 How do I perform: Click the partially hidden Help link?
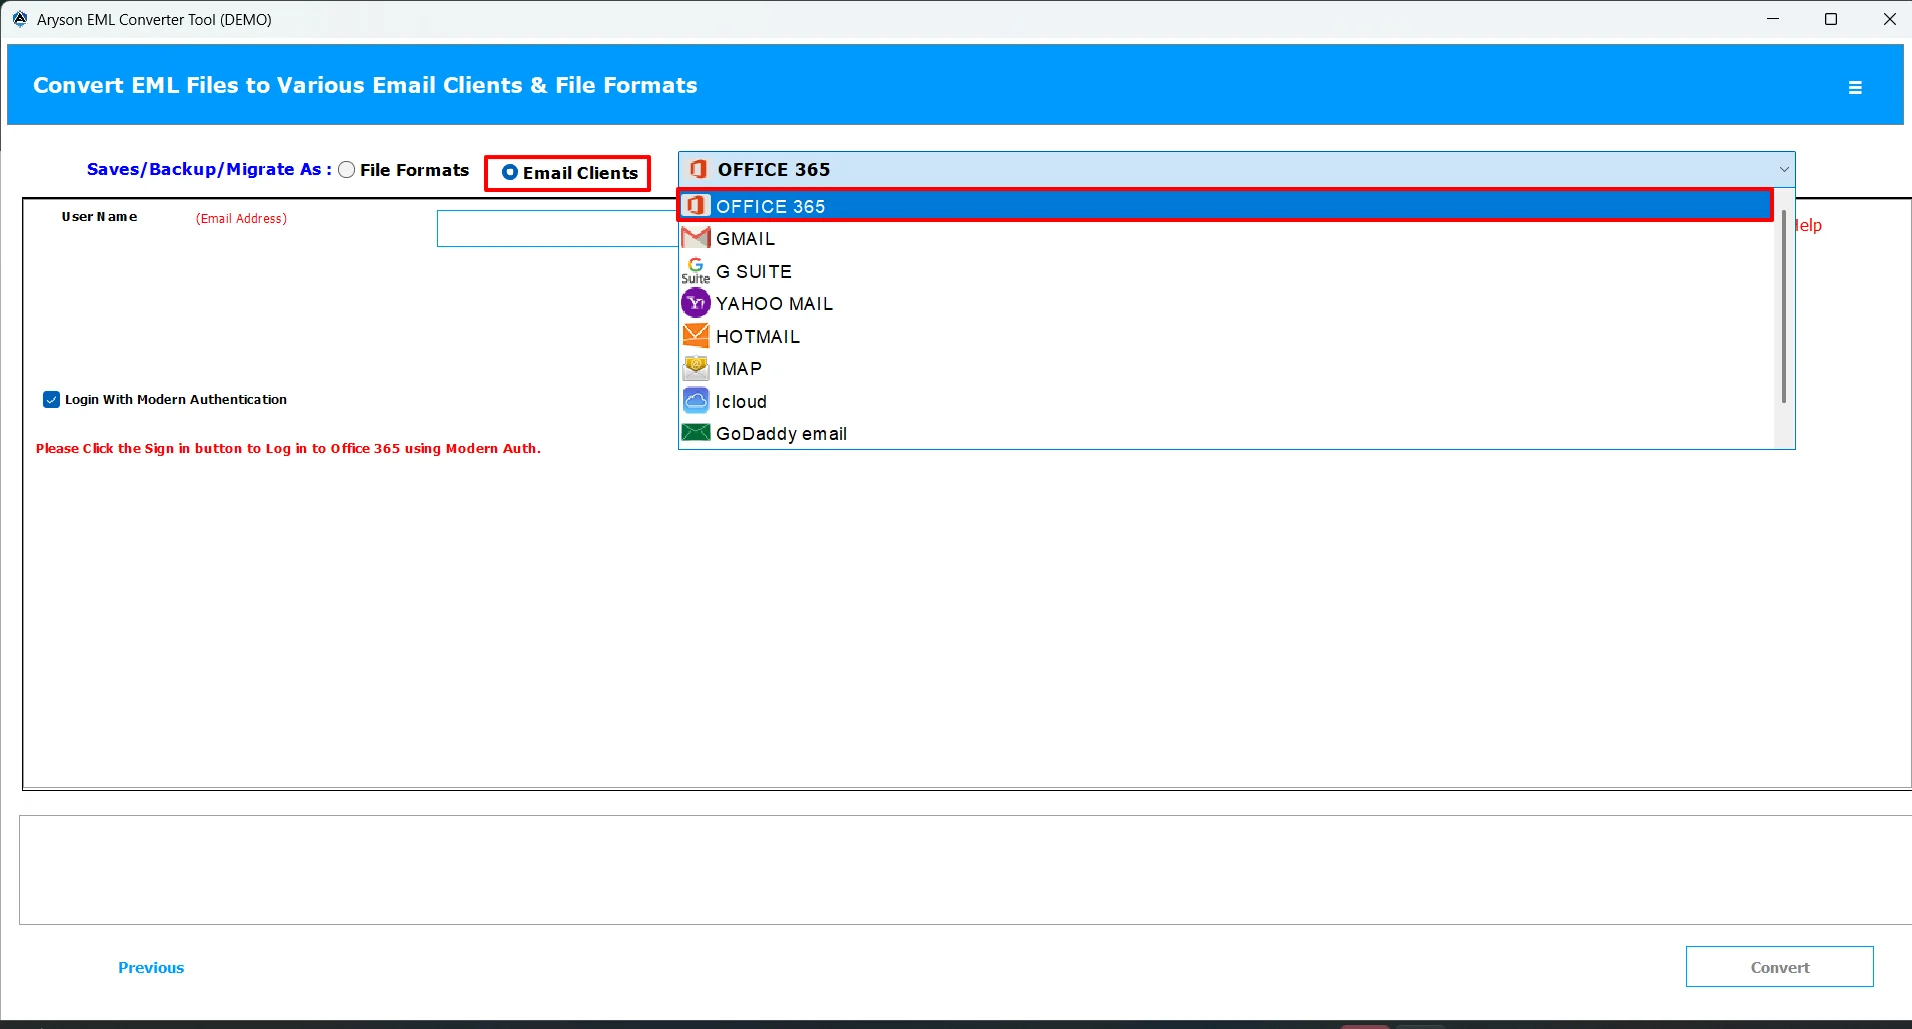point(1809,225)
